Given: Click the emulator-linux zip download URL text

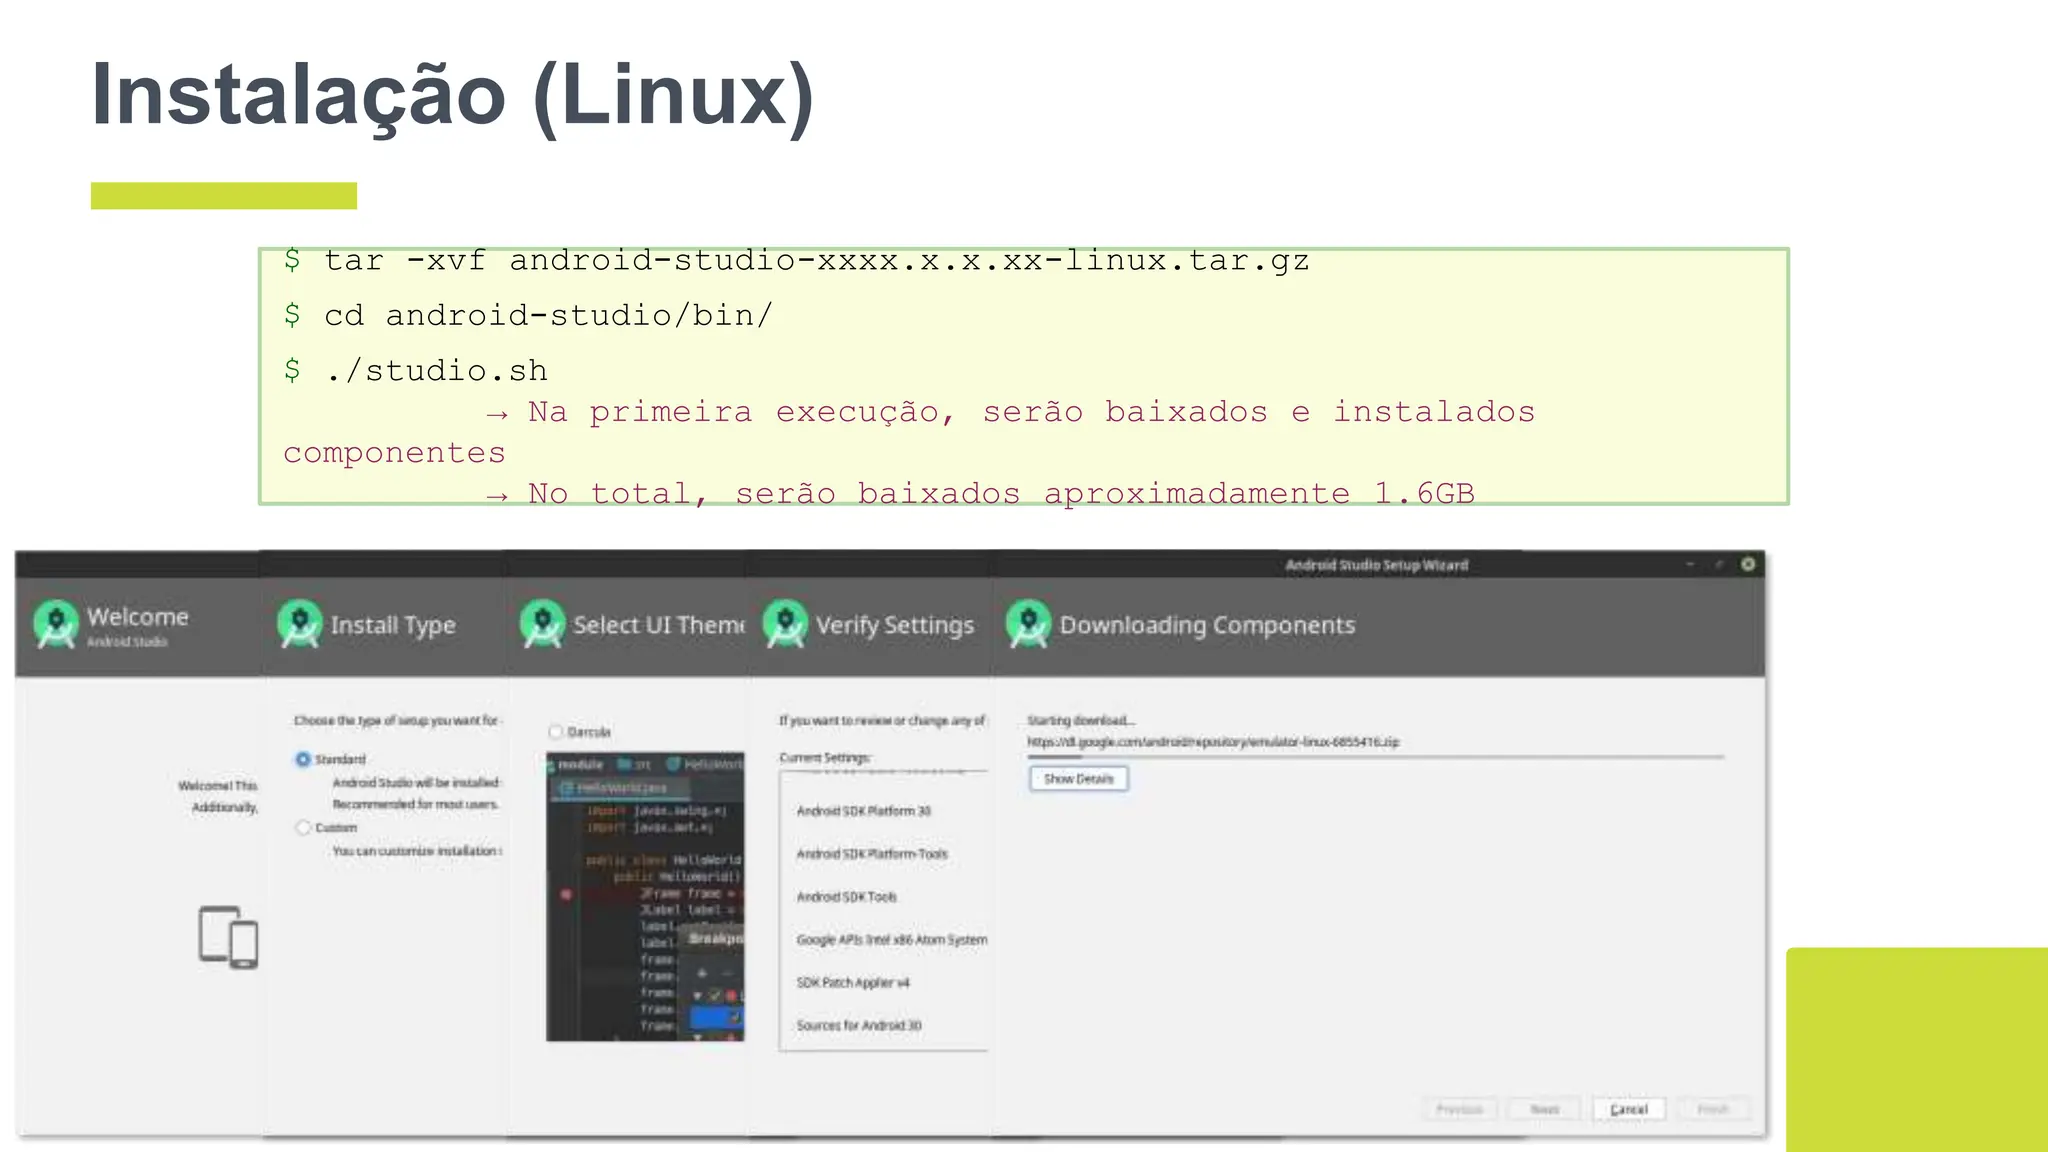Looking at the screenshot, I should click(x=1213, y=742).
